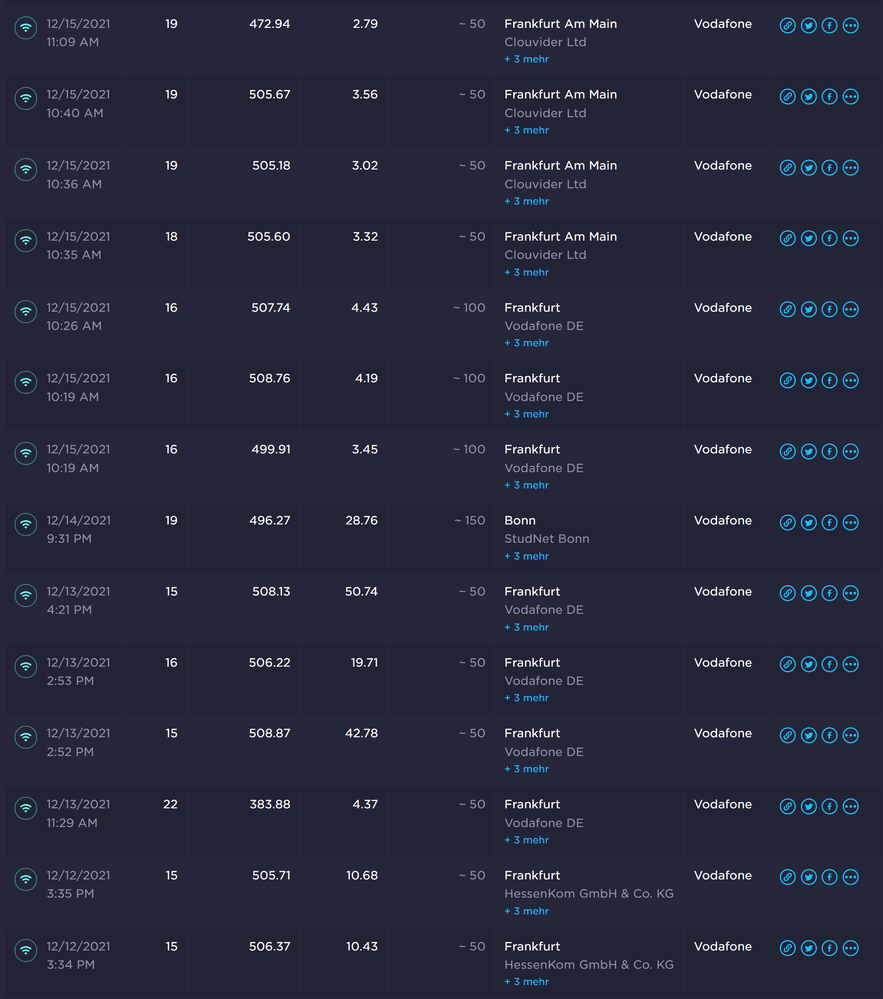Copy link icon for the 10:36 AM result
Image resolution: width=883 pixels, height=999 pixels.
pyautogui.click(x=787, y=168)
